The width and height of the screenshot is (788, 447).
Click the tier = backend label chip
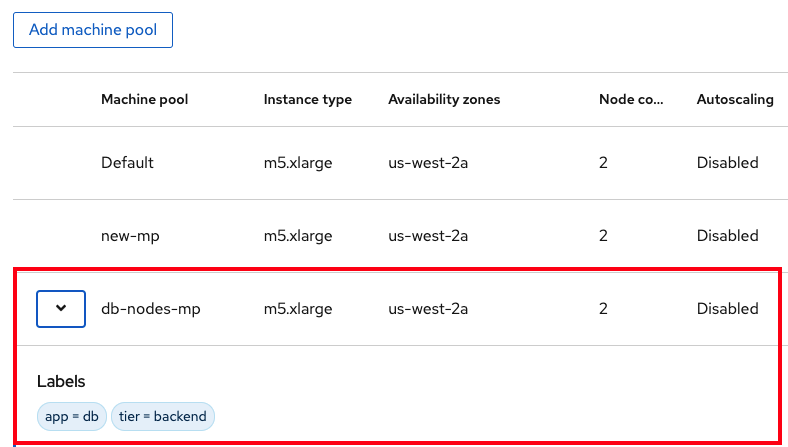coord(163,416)
